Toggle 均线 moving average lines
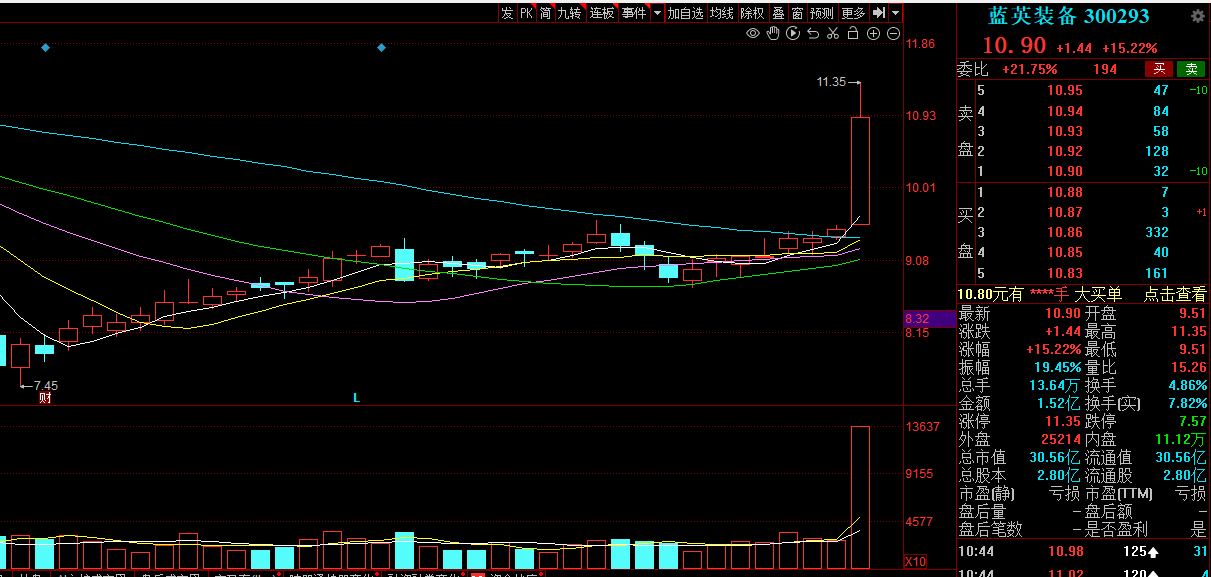This screenshot has height=577, width=1211. pyautogui.click(x=722, y=13)
